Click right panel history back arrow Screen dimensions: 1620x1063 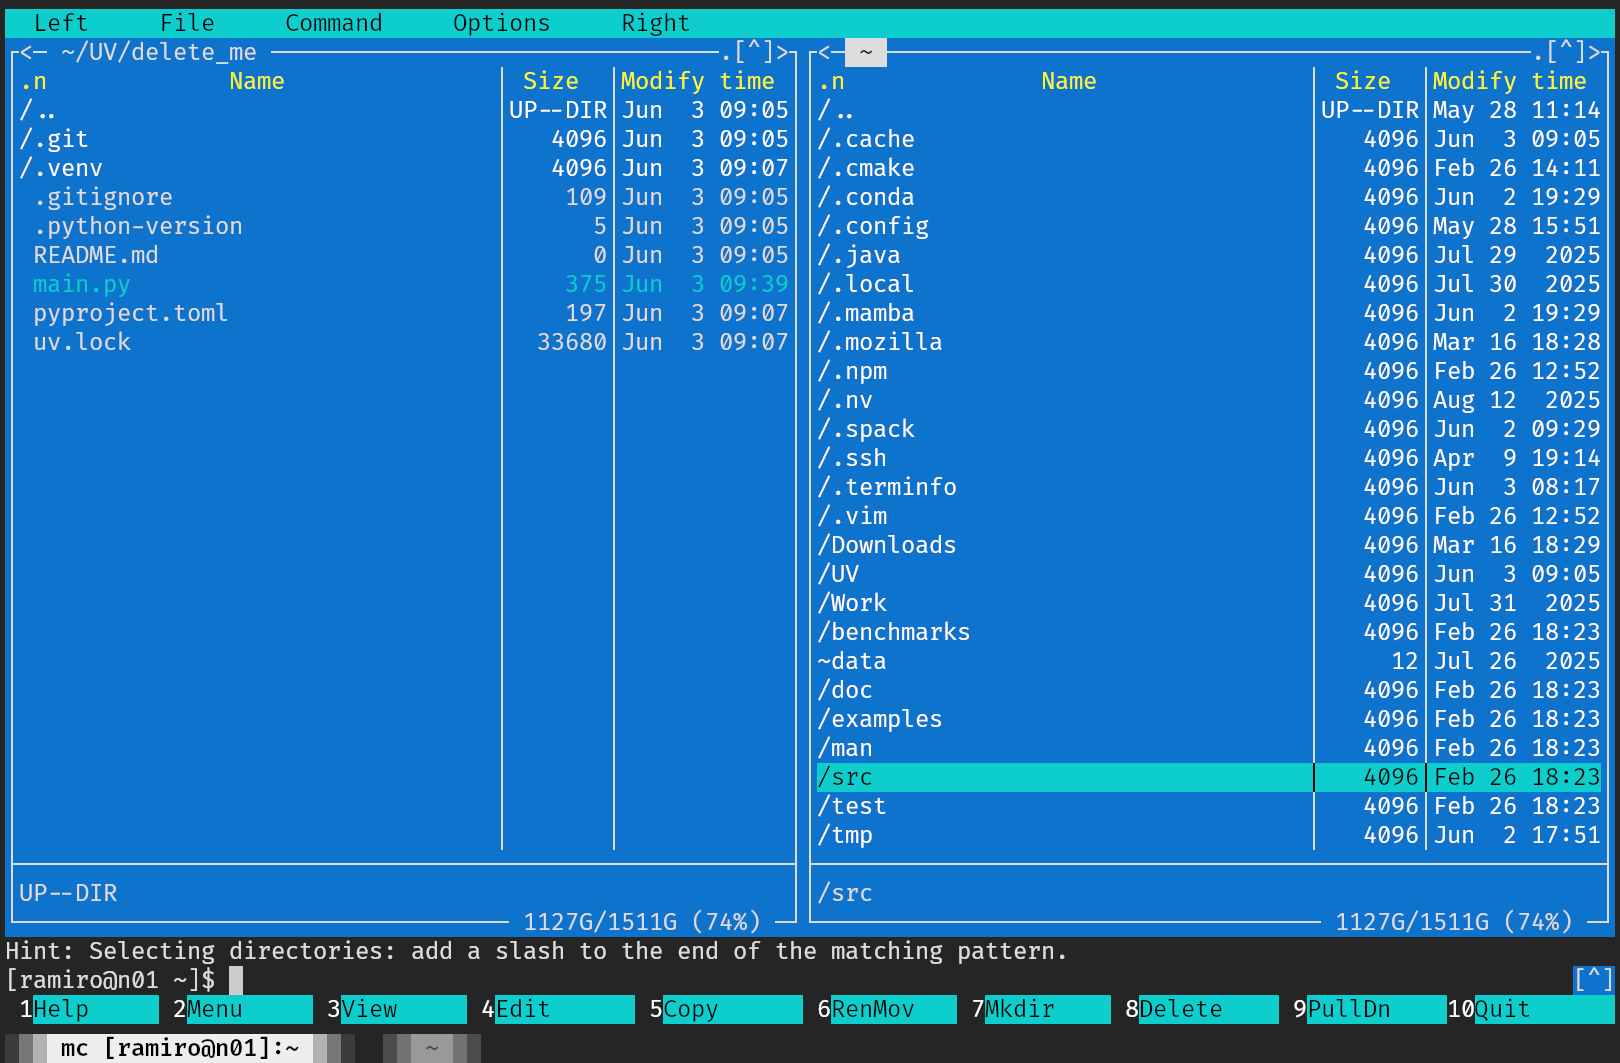(825, 52)
